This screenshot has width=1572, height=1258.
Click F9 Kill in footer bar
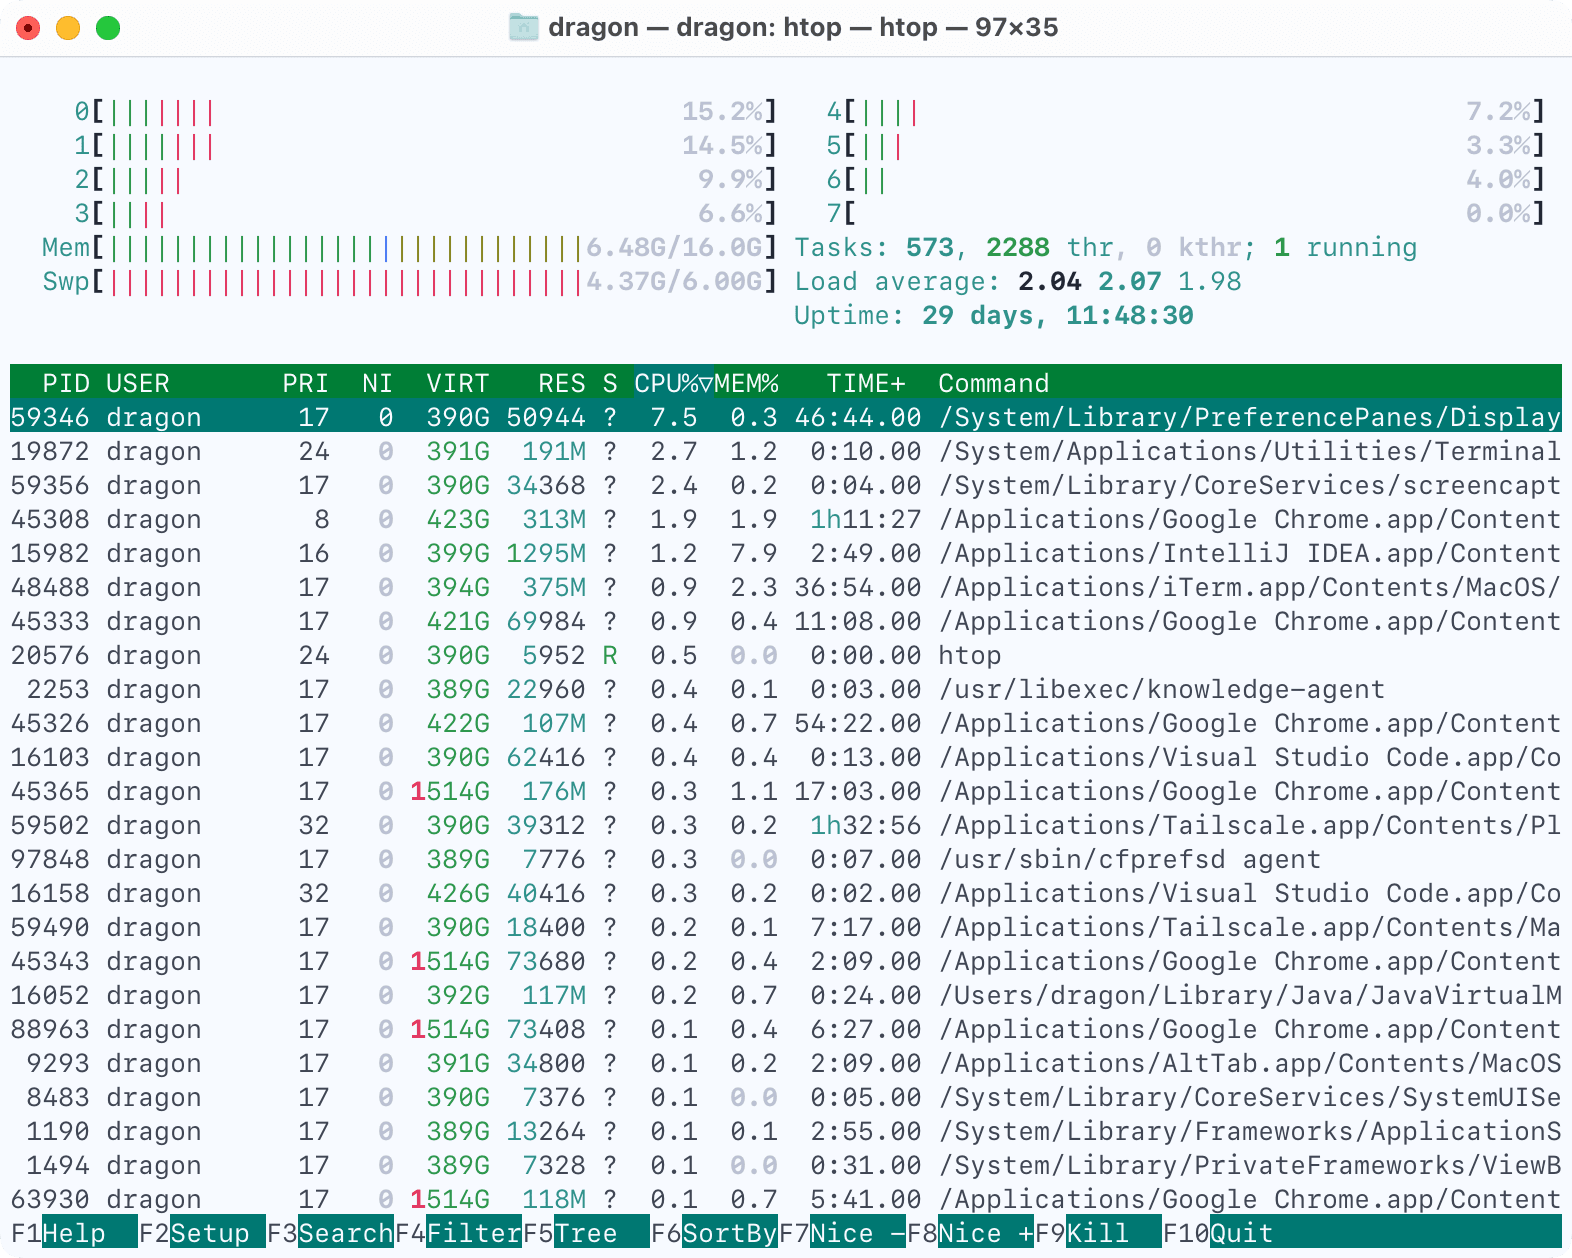pyautogui.click(x=1098, y=1233)
